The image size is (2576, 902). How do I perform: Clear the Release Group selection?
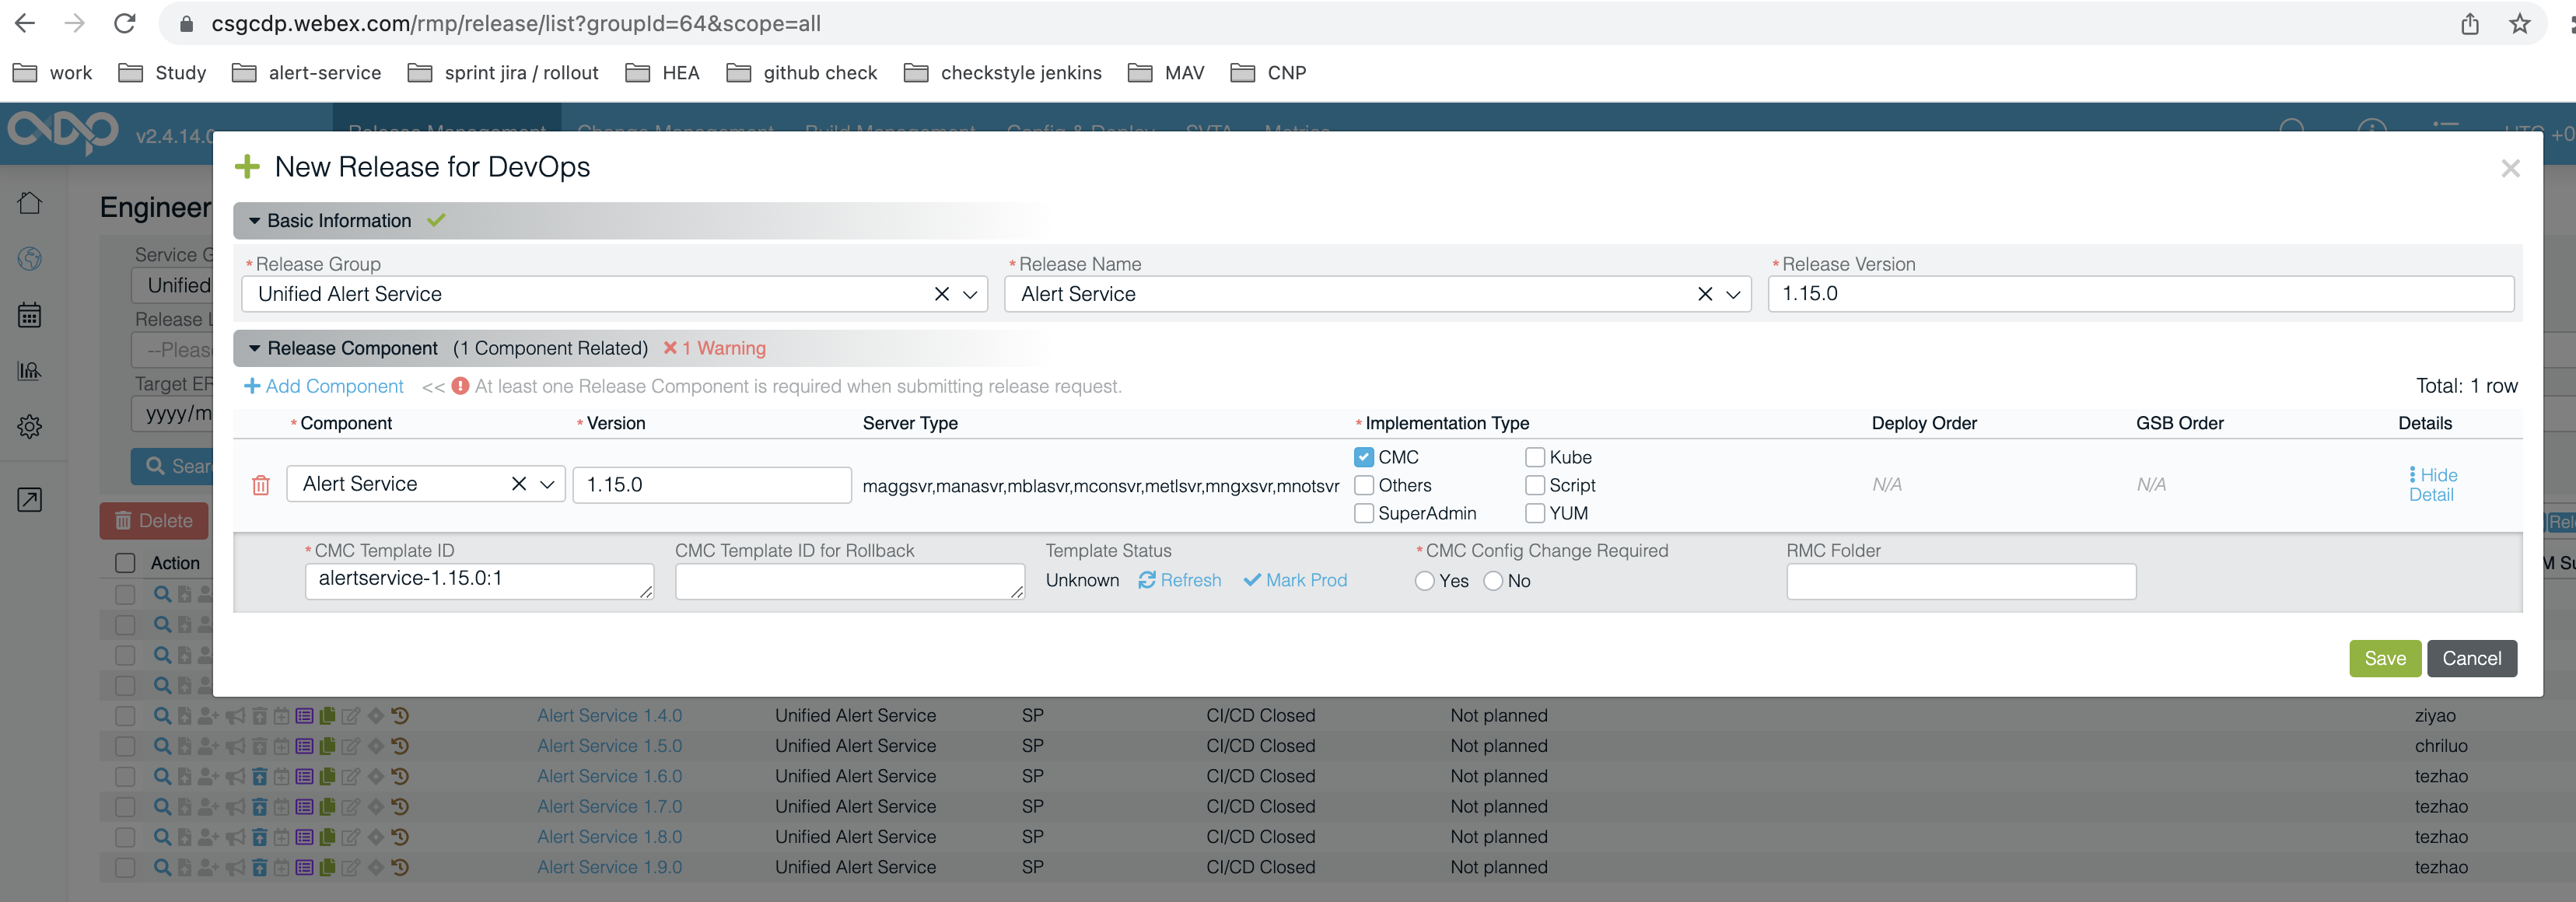(x=941, y=294)
